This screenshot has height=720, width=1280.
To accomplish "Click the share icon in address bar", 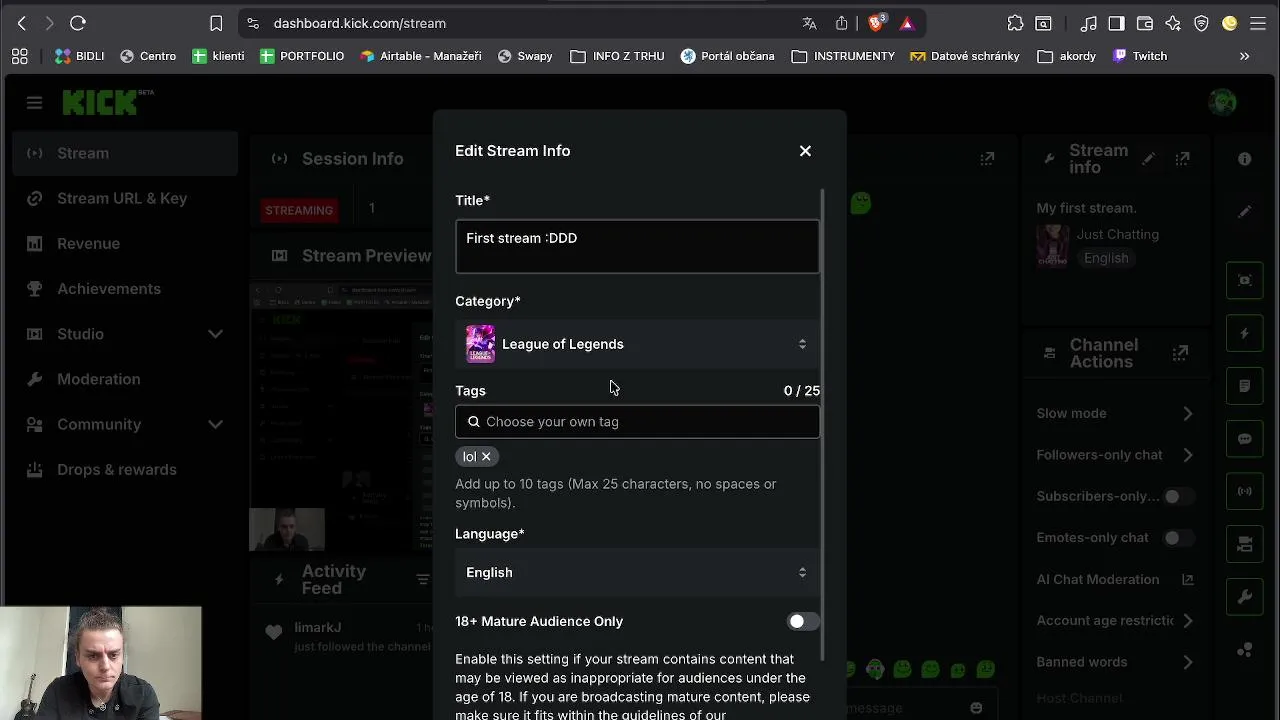I will tap(841, 23).
